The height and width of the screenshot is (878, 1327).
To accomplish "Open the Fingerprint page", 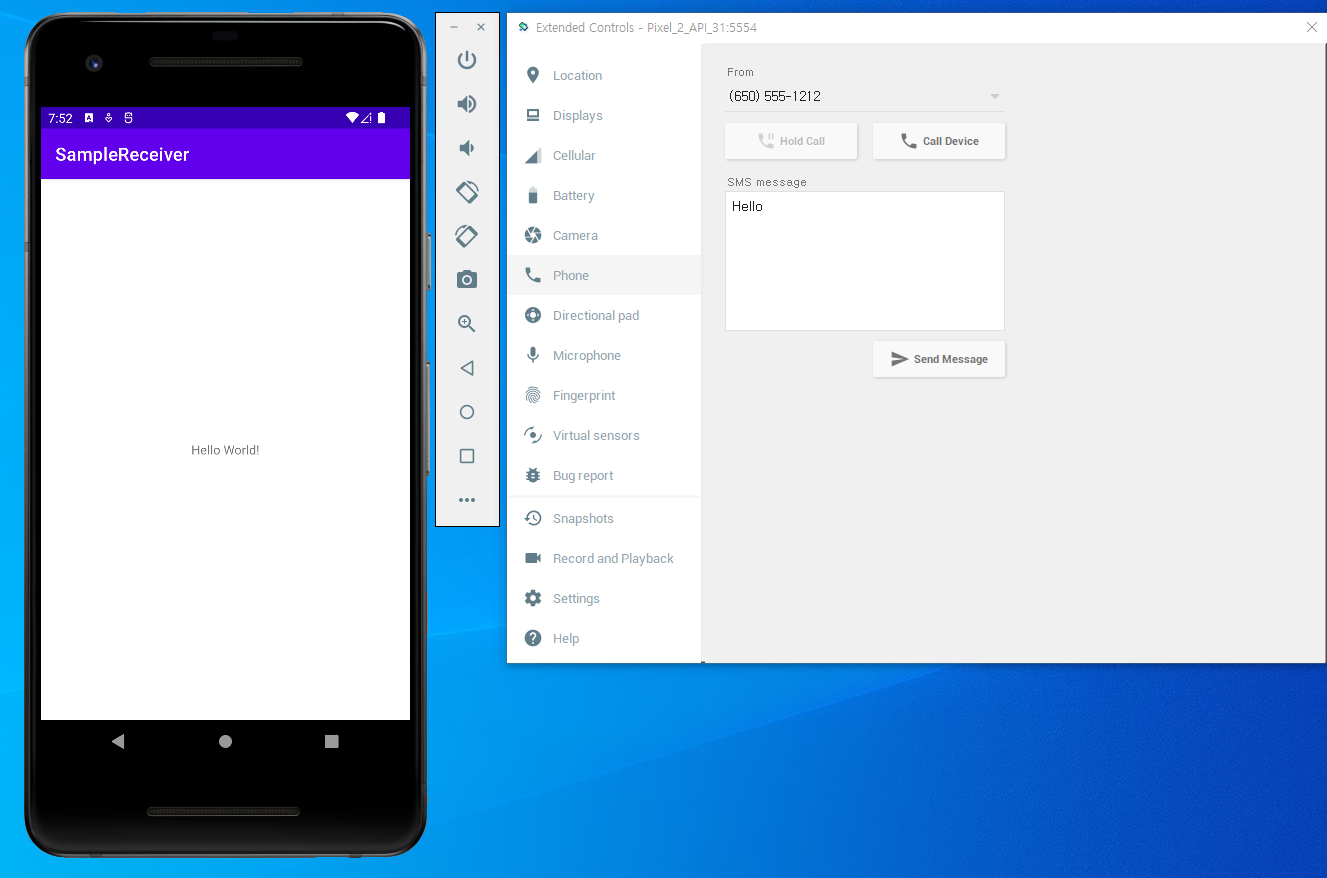I will click(604, 395).
